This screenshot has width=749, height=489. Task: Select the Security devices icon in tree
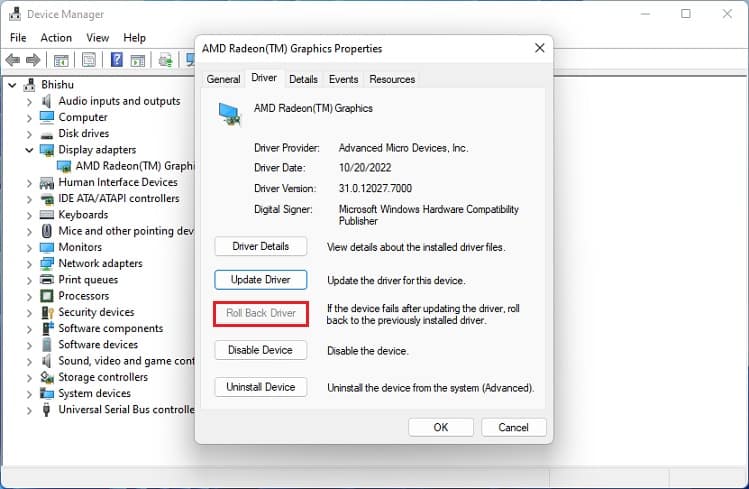[47, 312]
